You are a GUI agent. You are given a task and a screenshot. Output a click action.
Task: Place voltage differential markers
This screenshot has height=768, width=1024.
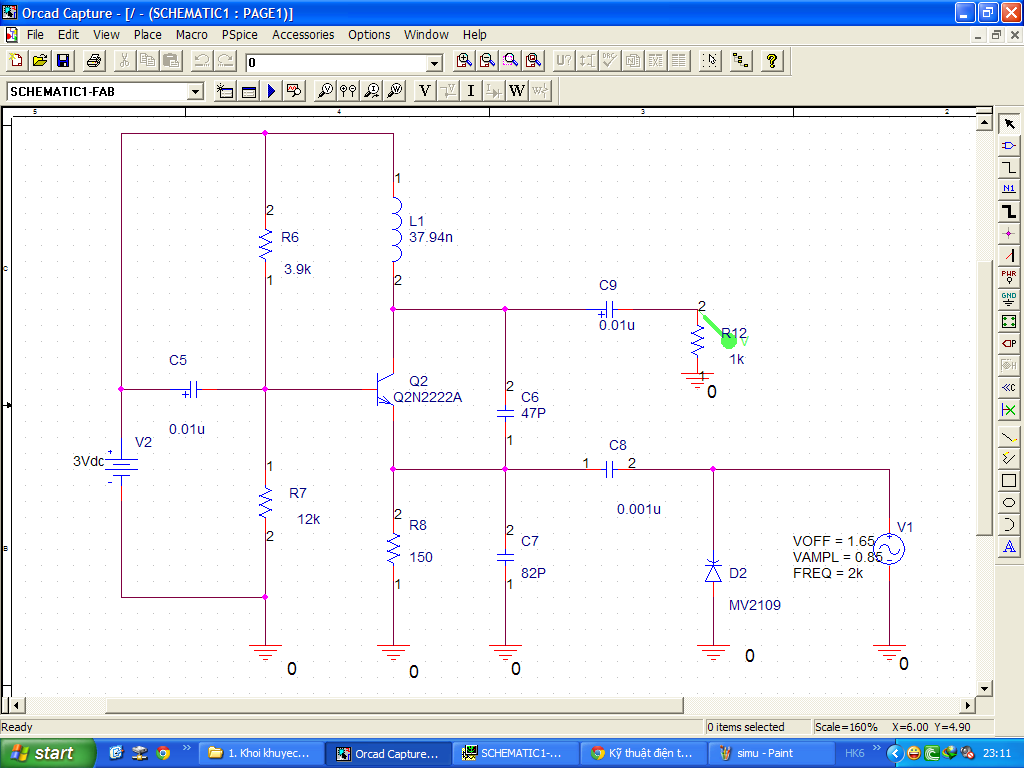point(348,91)
